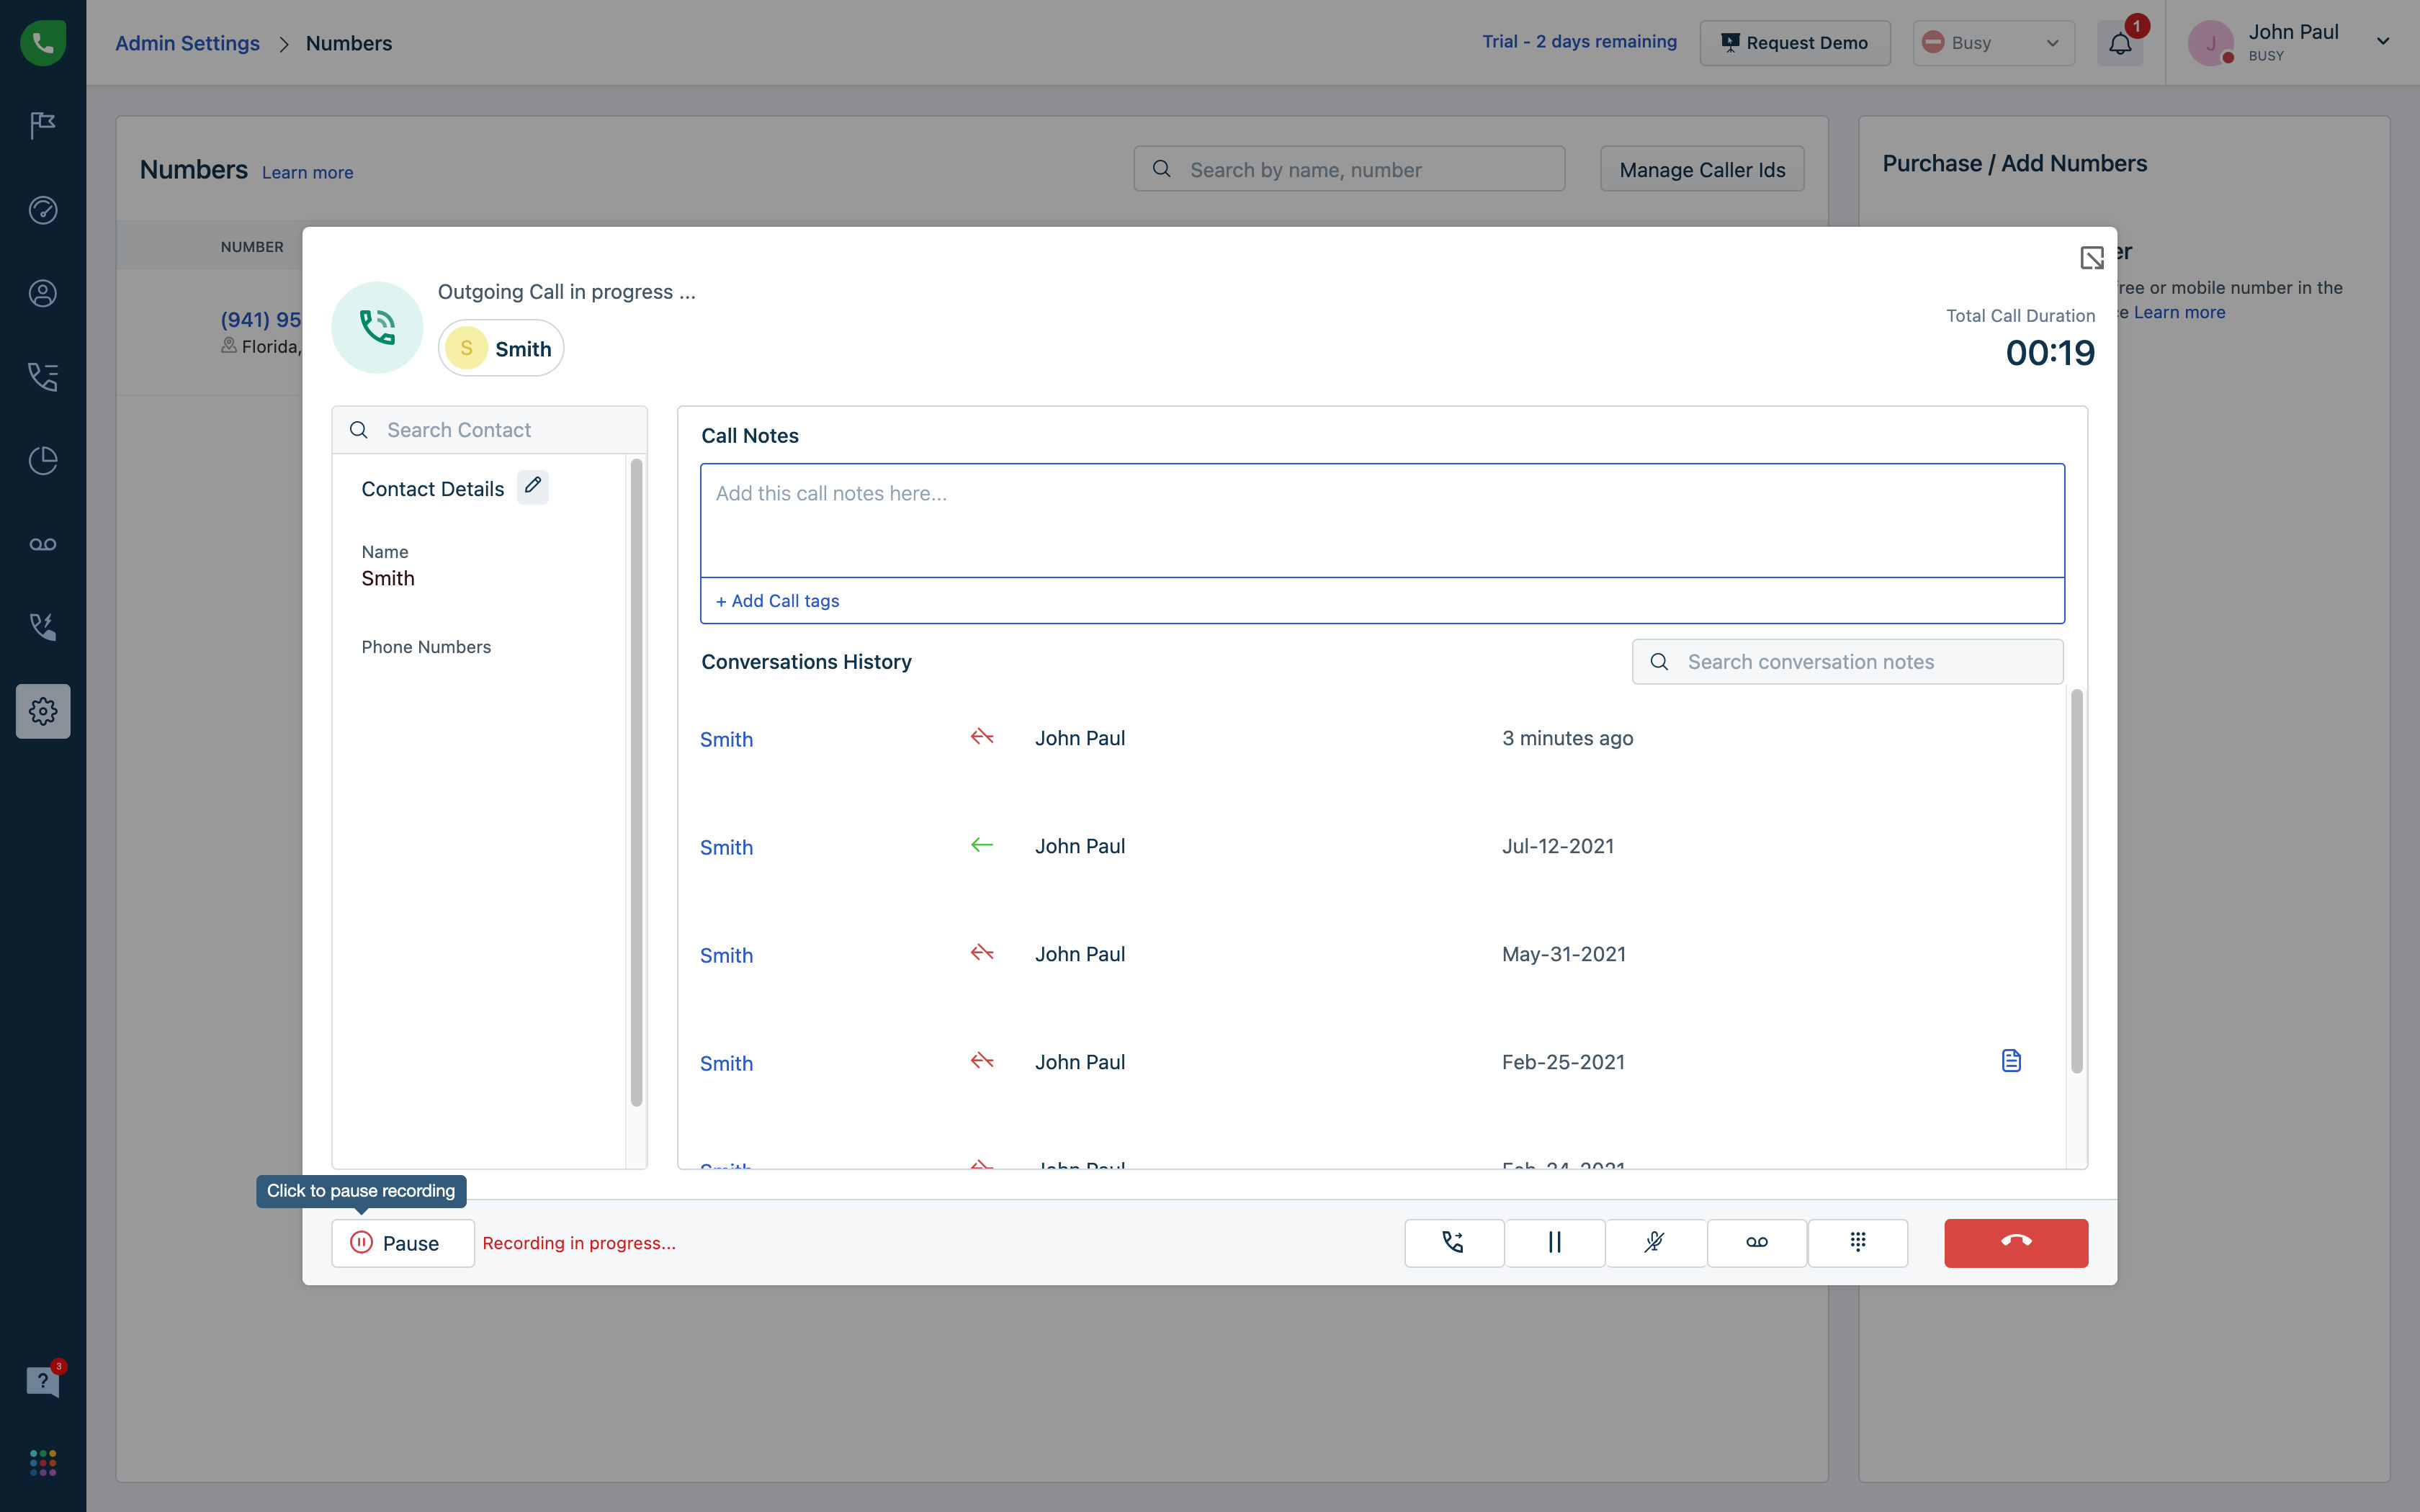Screen dimensions: 2420x1512
Task: Minimize the call widget with arrow icon
Action: point(2091,258)
